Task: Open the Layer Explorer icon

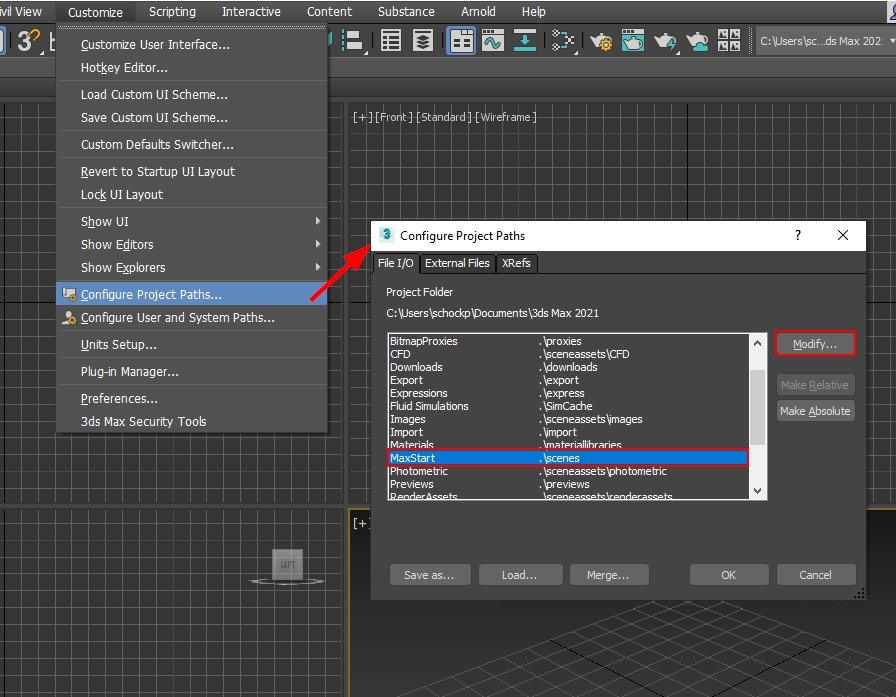Action: [423, 41]
